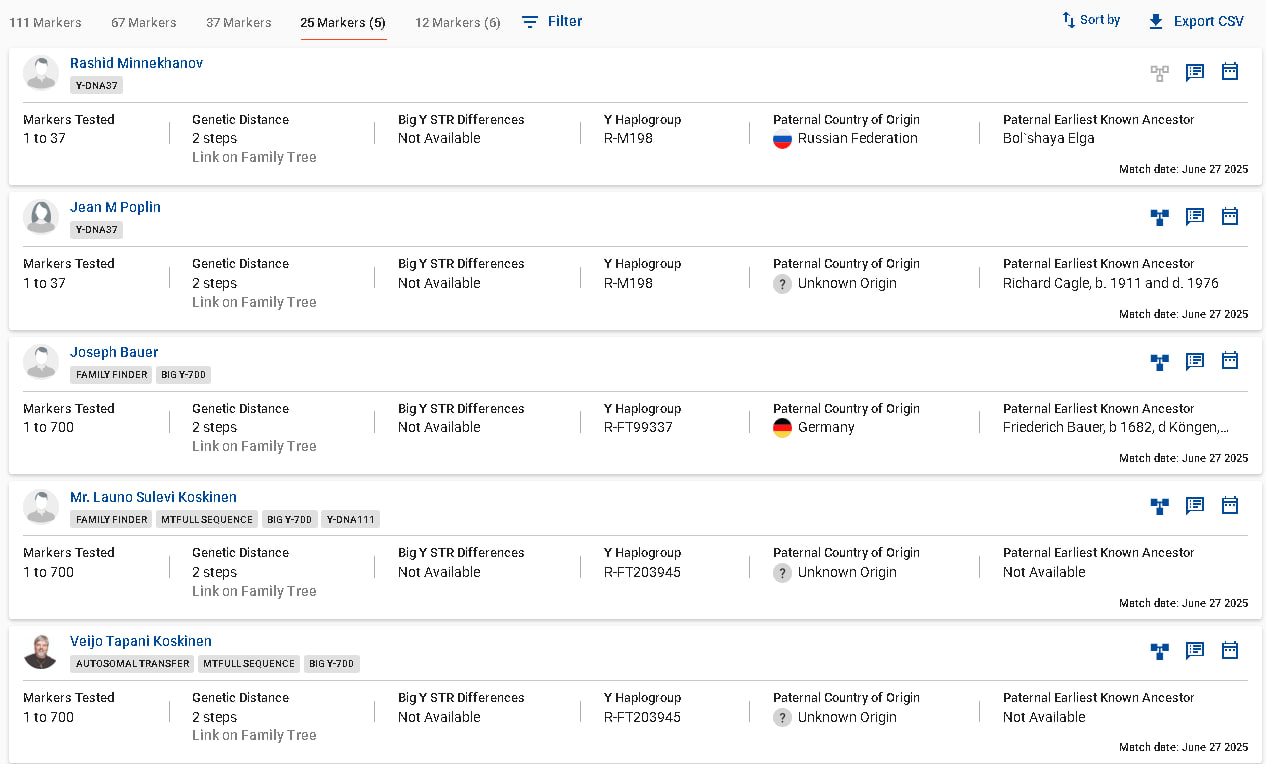1266x764 pixels.
Task: Open Jean M Poplin's profile
Action: (x=115, y=207)
